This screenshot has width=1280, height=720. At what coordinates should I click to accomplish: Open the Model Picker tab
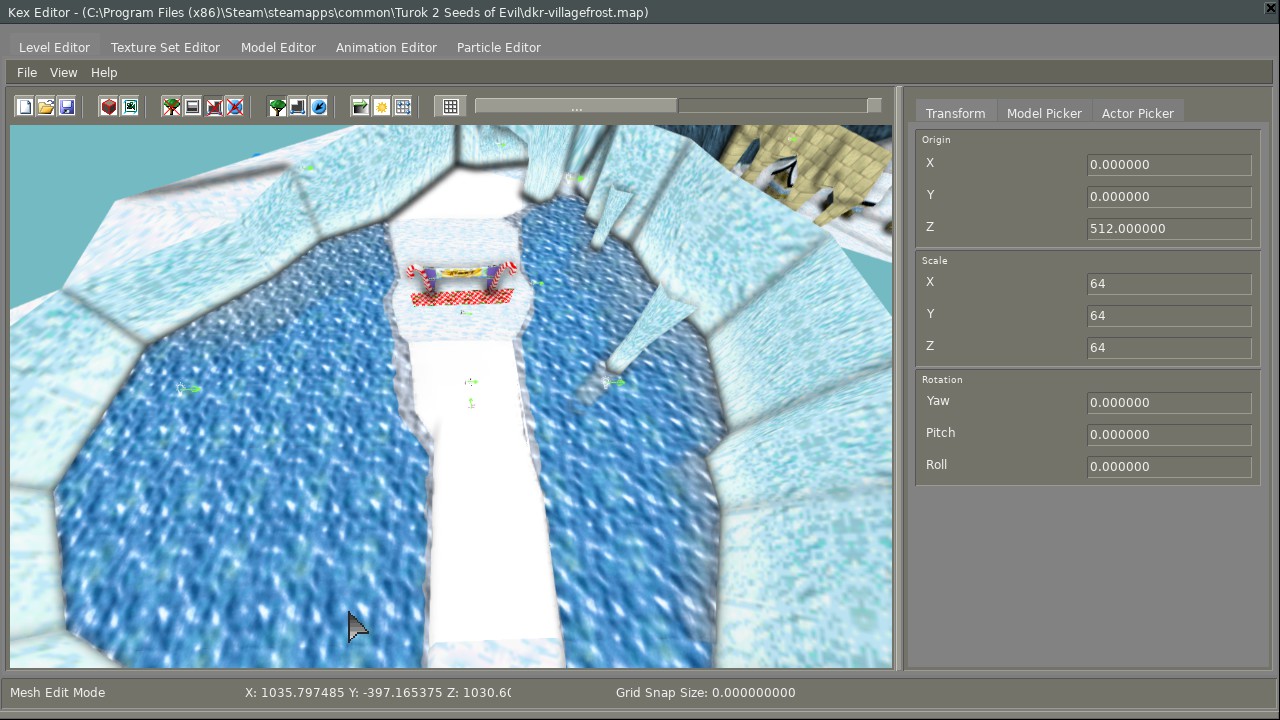(x=1044, y=113)
